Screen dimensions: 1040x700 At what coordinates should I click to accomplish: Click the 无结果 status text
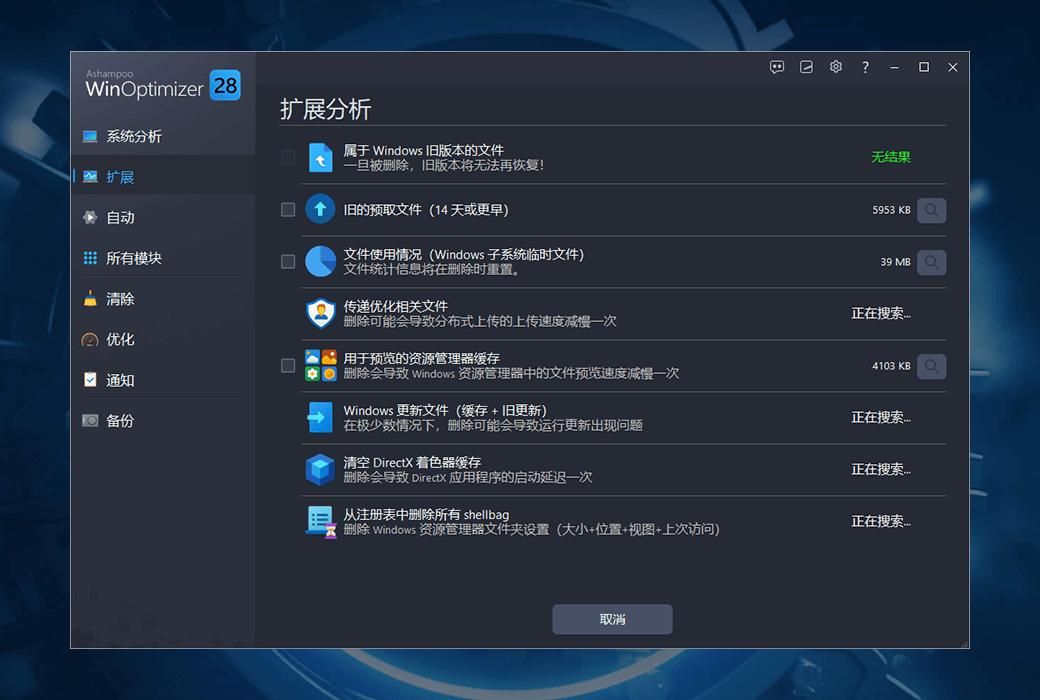(891, 157)
